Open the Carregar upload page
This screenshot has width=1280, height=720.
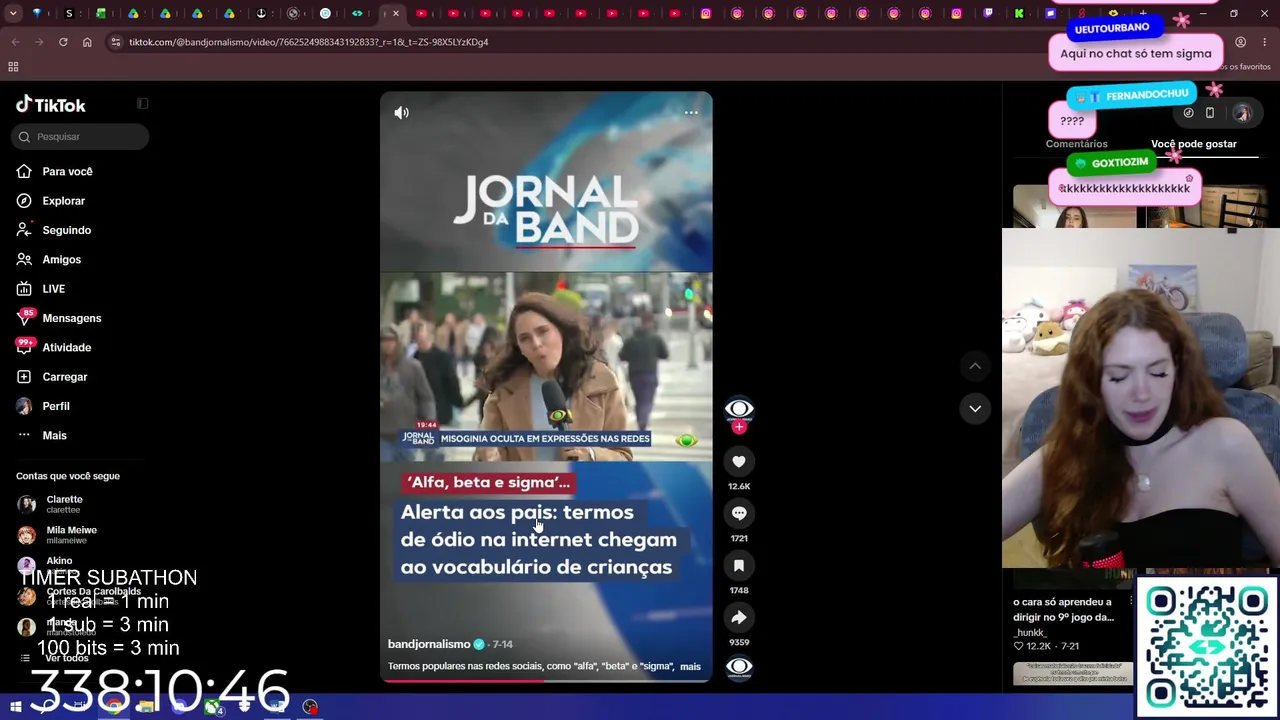(64, 377)
